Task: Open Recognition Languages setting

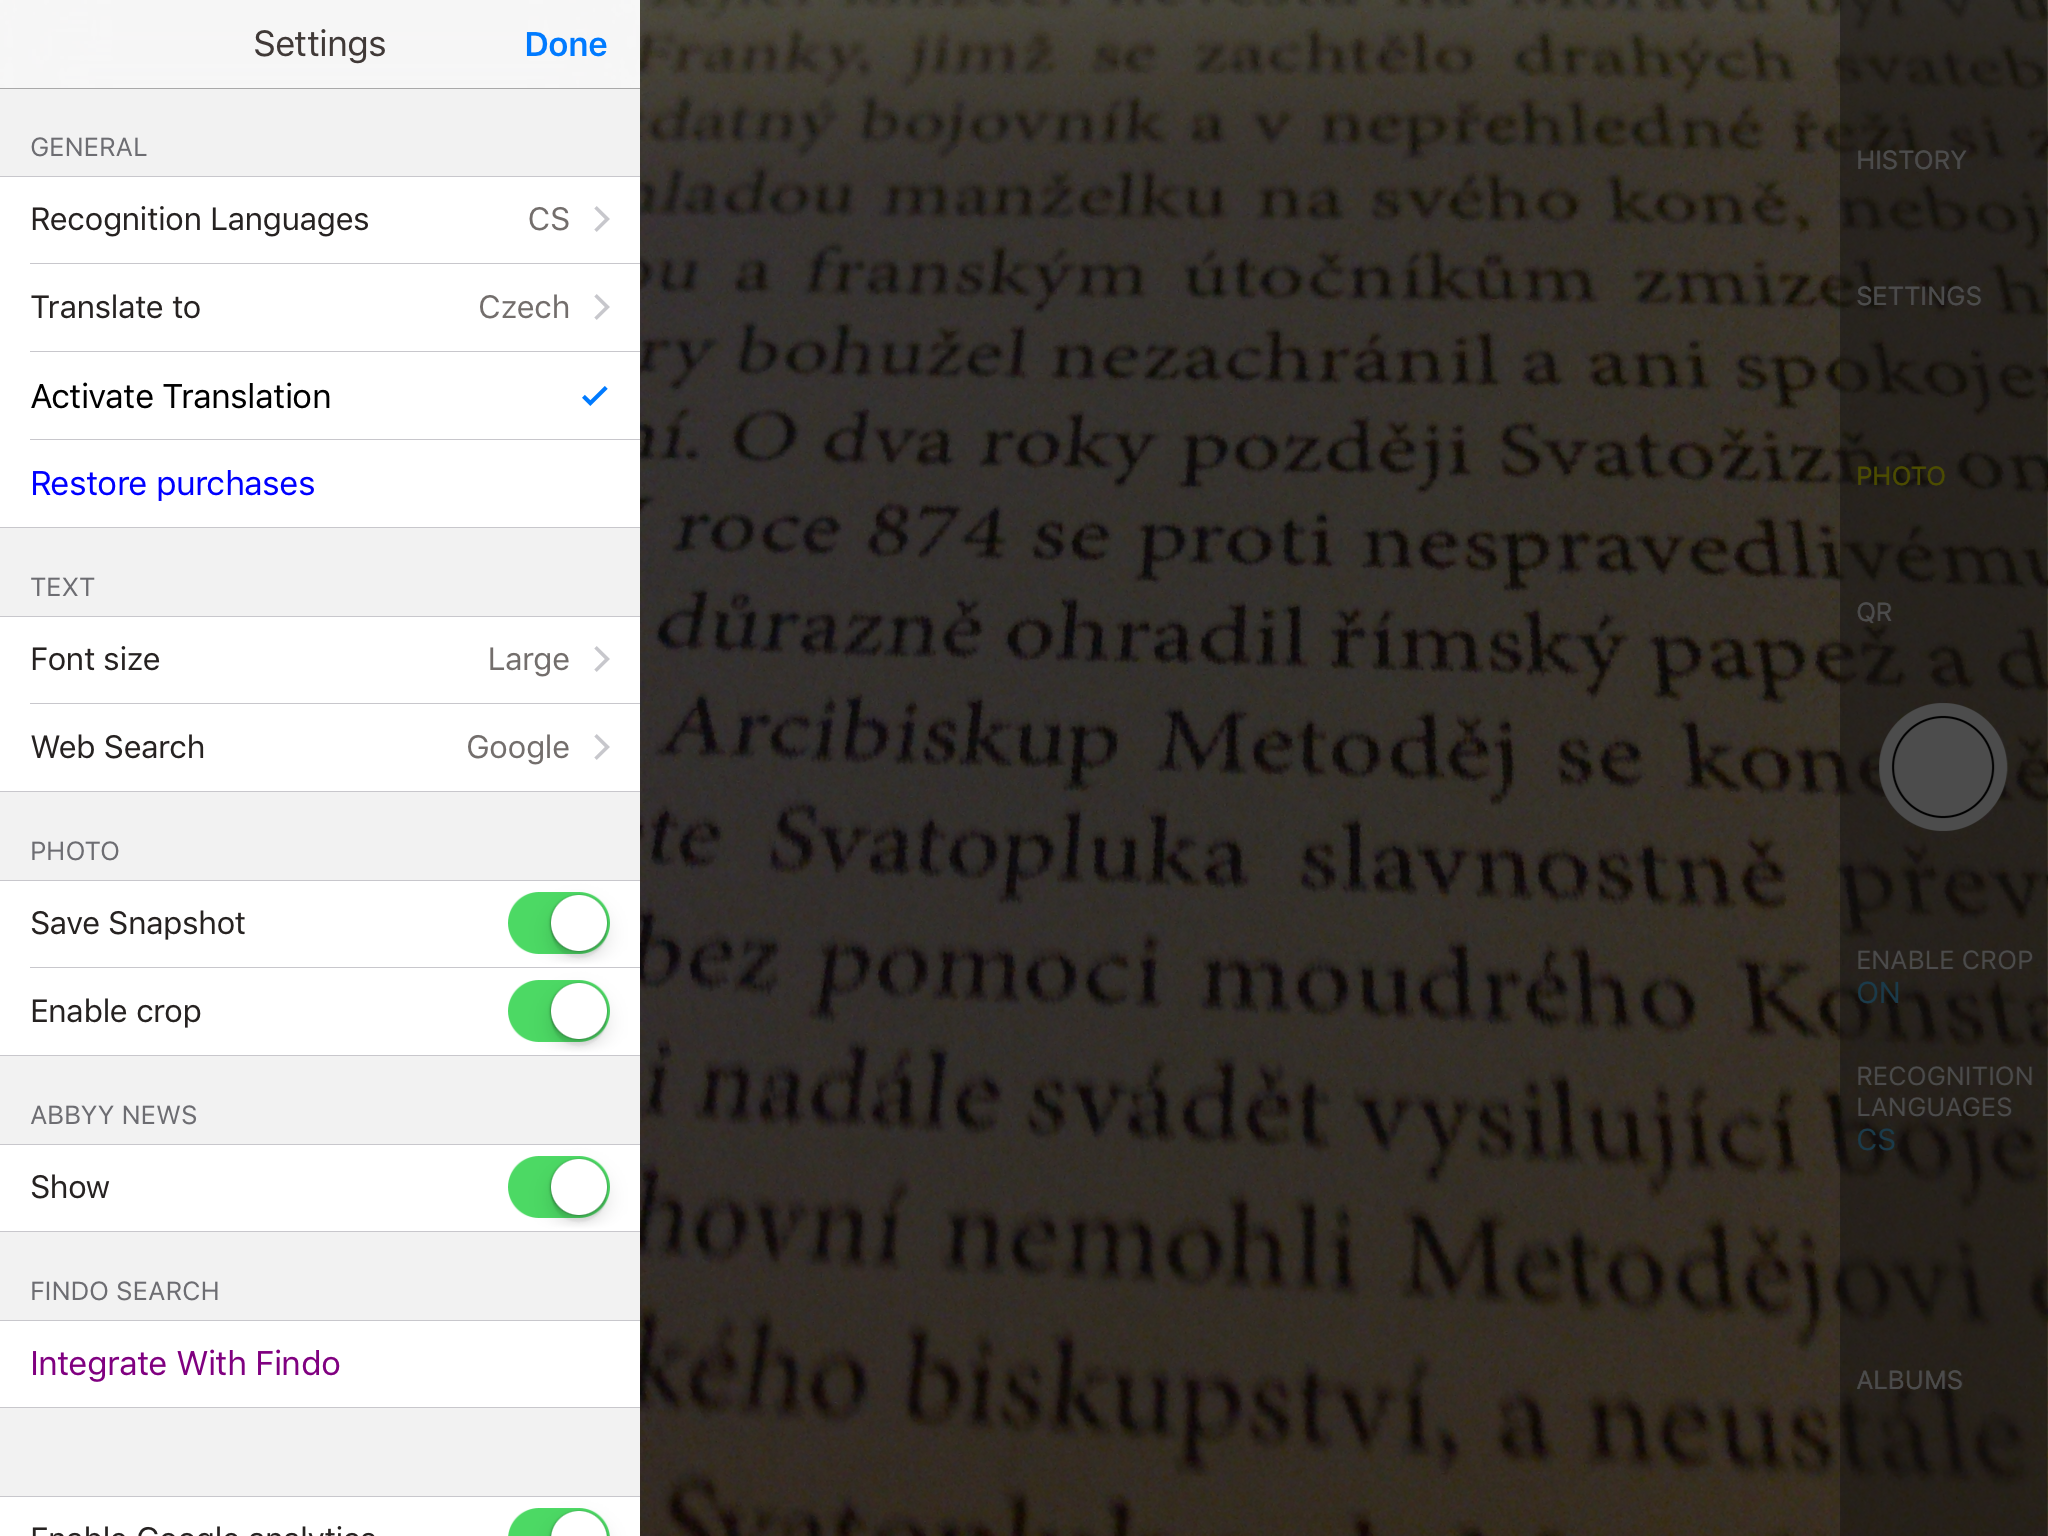Action: click(x=320, y=220)
